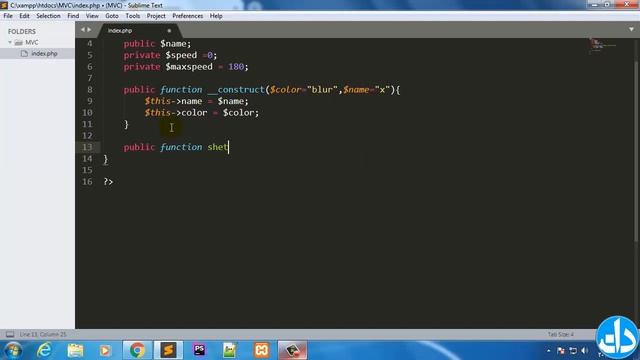Click the closing ?> PHP tag
640x360 pixels.
pos(109,182)
